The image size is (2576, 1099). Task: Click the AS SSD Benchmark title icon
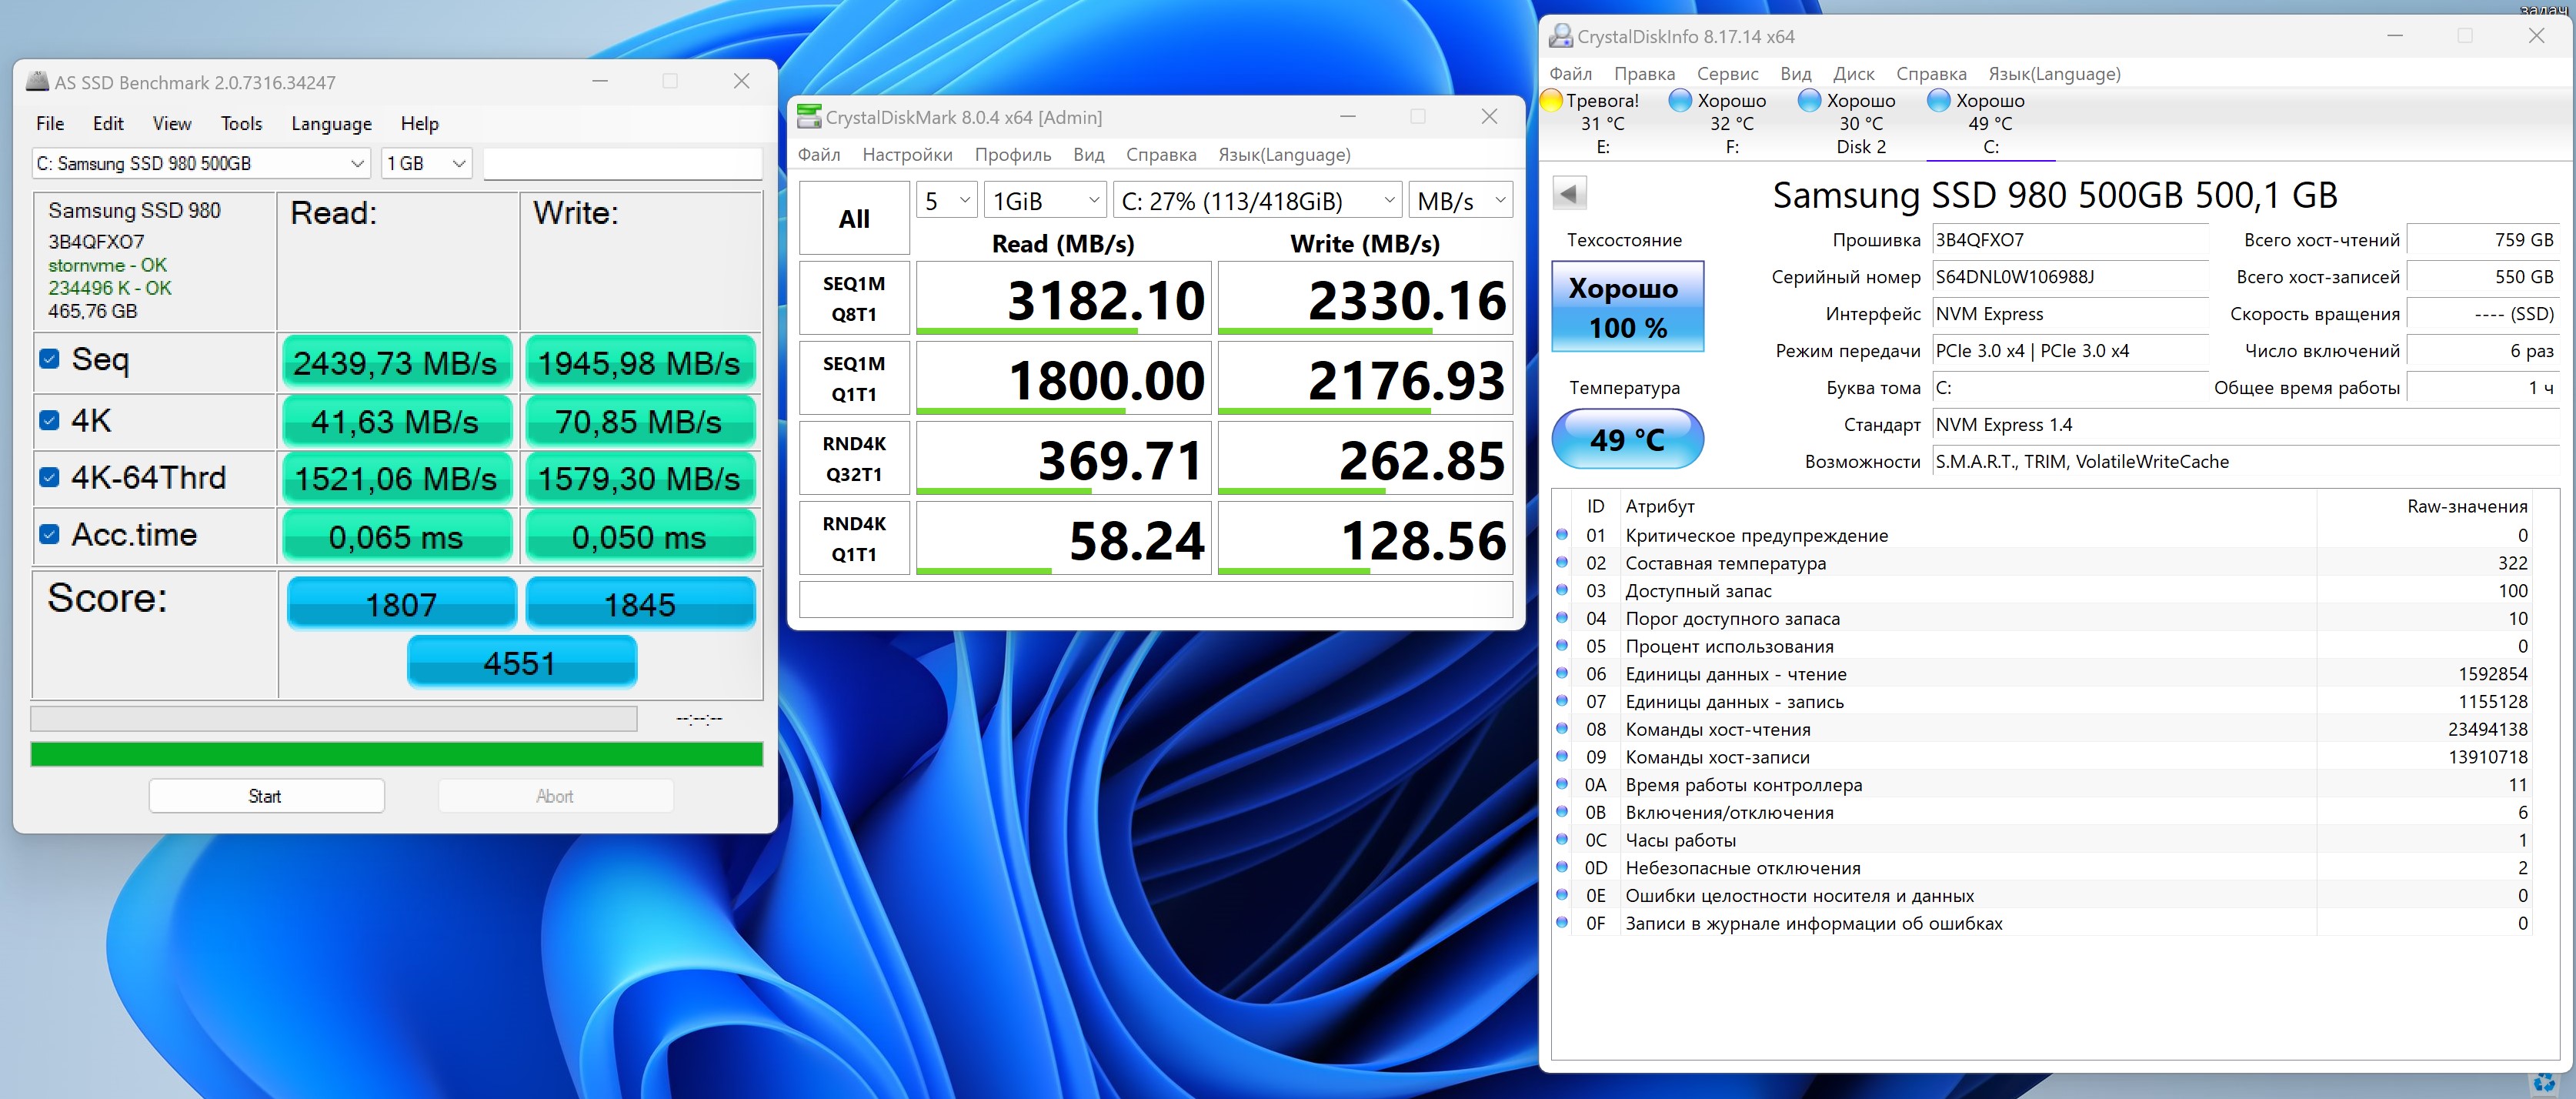[37, 82]
